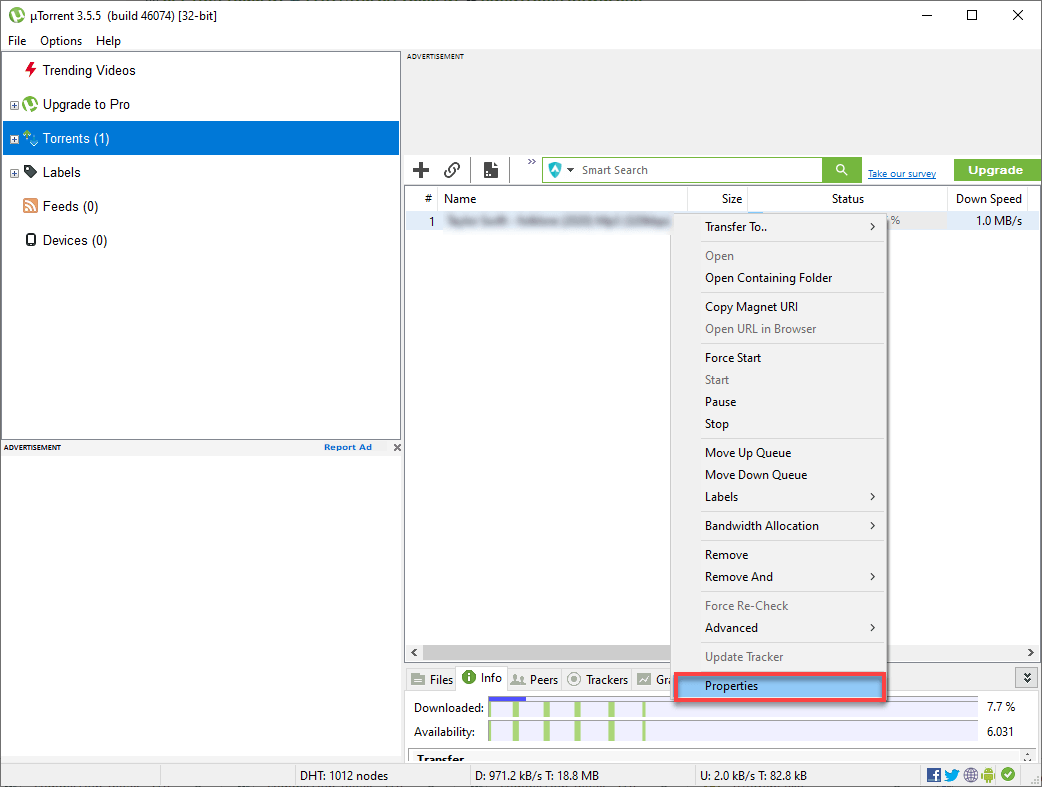Switch to the Trackers tab

point(597,678)
